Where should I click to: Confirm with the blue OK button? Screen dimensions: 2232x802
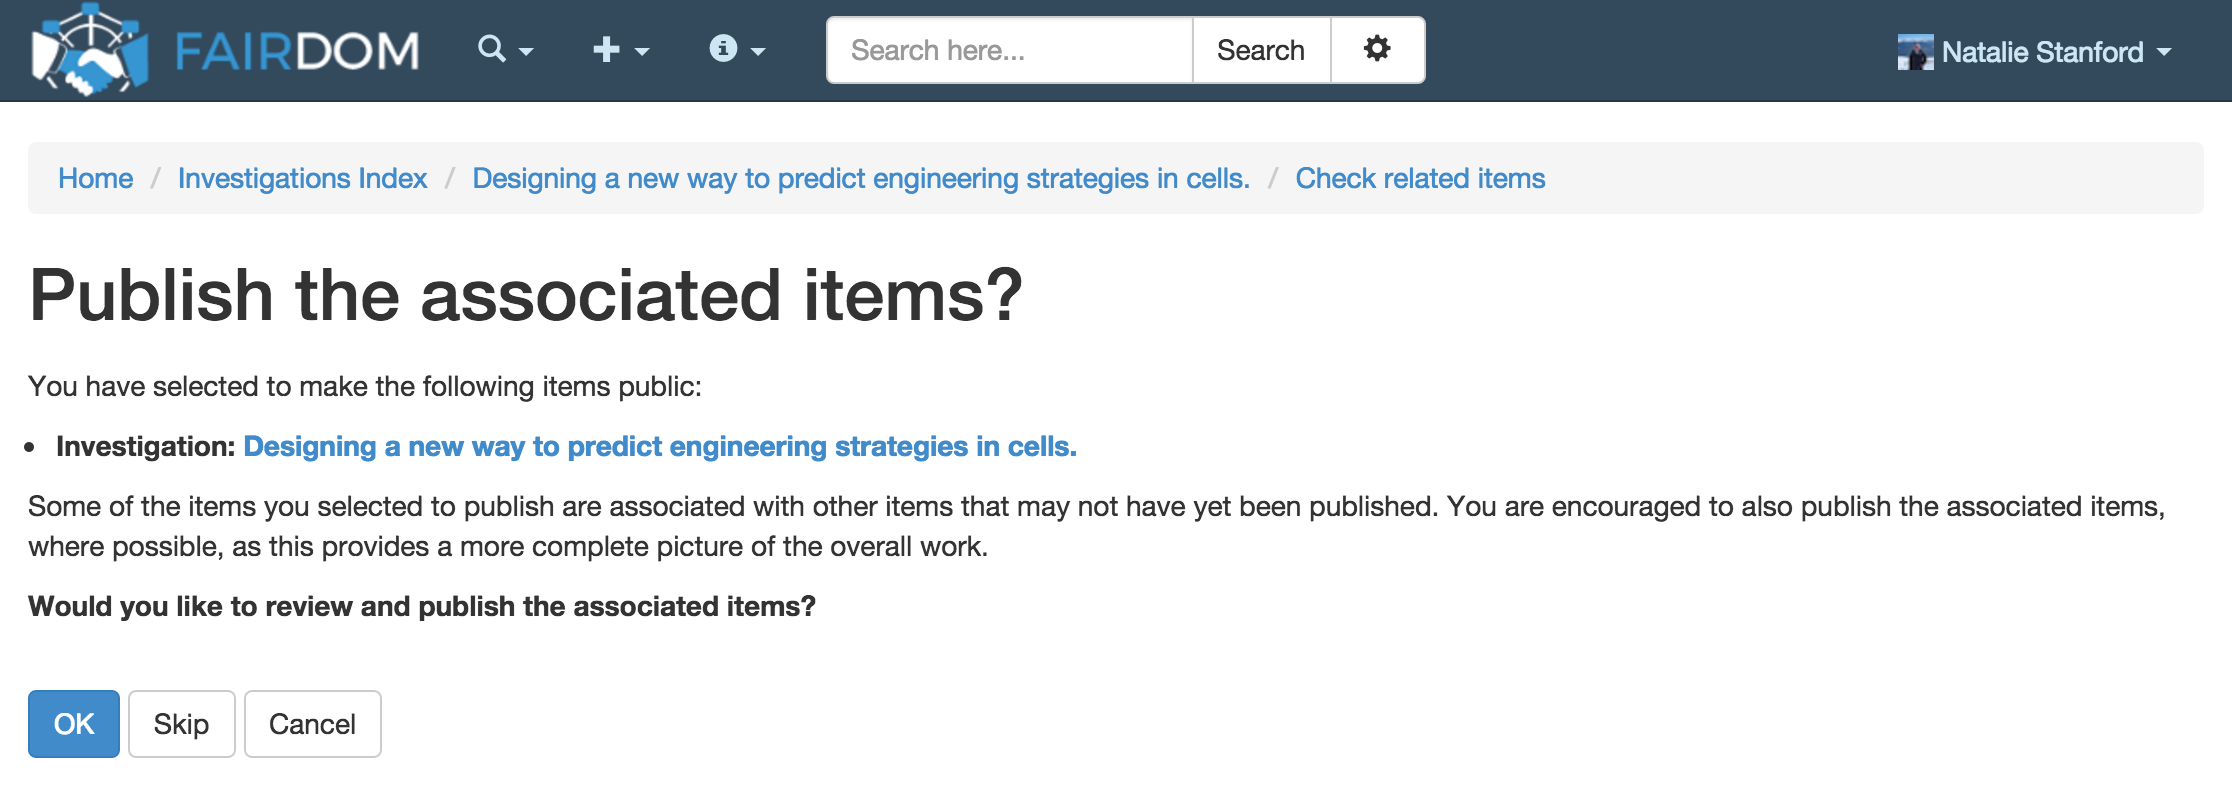74,724
